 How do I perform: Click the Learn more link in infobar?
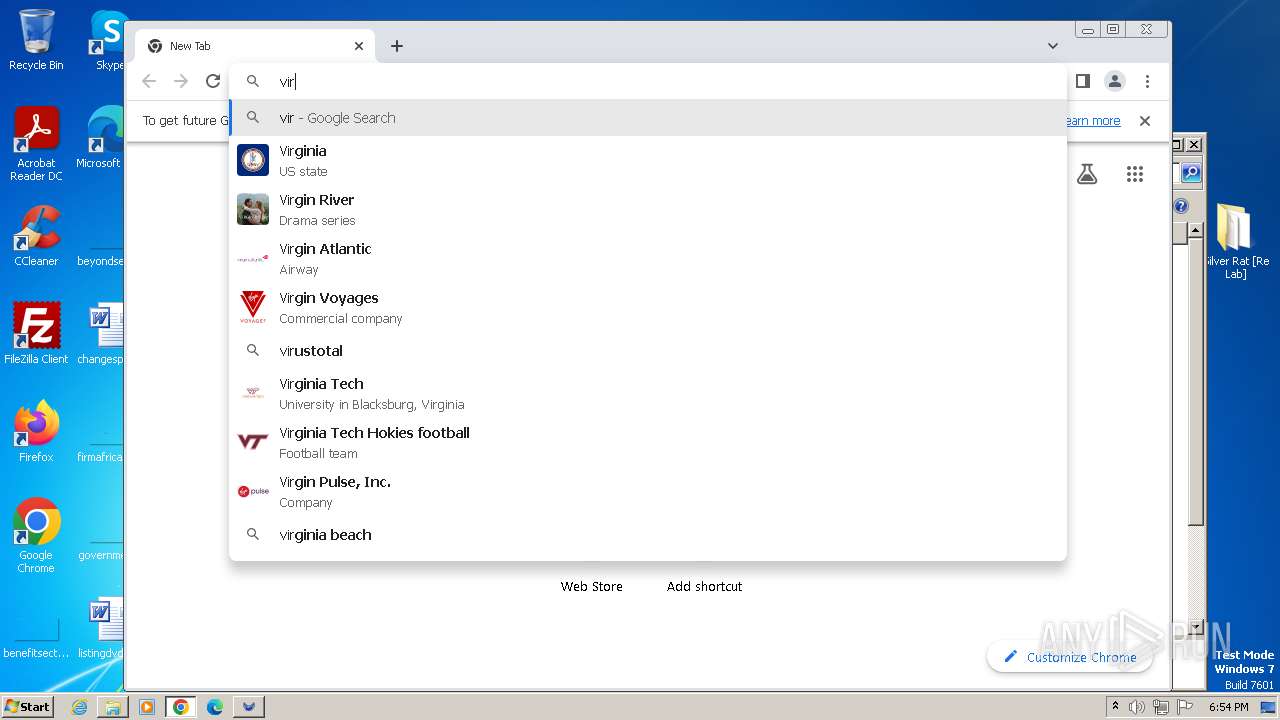(x=1092, y=120)
